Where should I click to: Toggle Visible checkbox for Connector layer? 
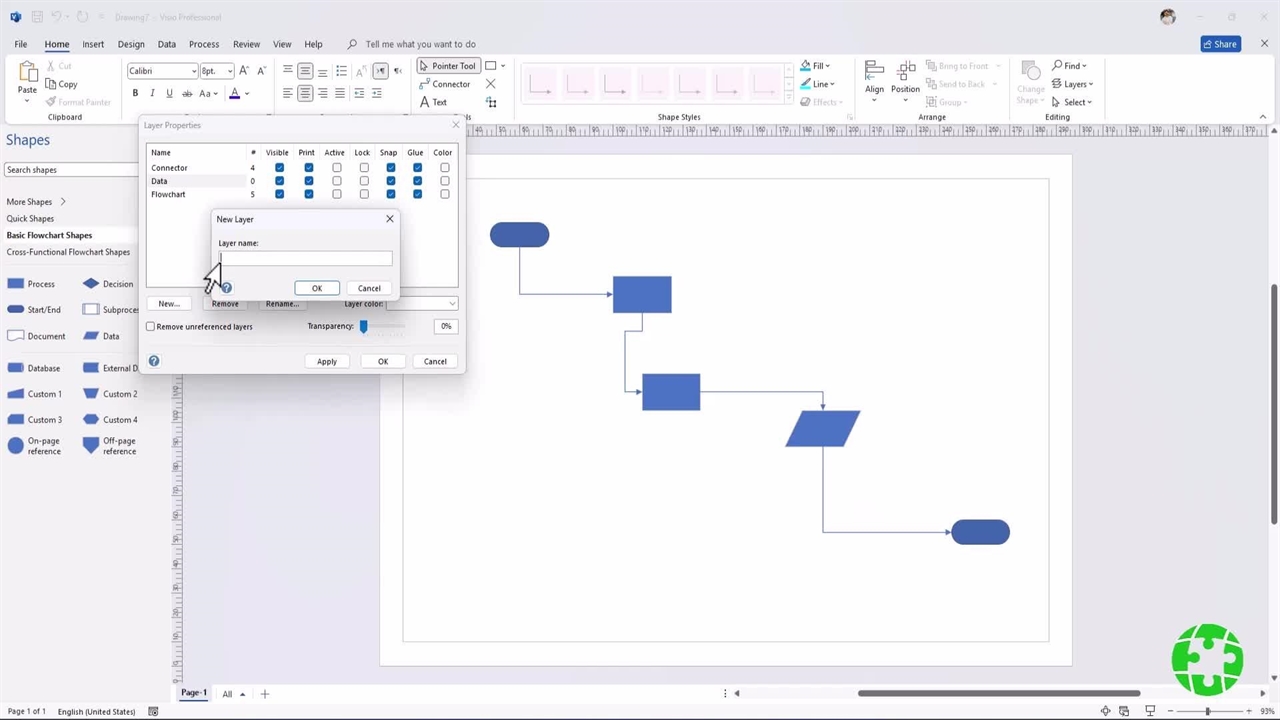coord(279,168)
